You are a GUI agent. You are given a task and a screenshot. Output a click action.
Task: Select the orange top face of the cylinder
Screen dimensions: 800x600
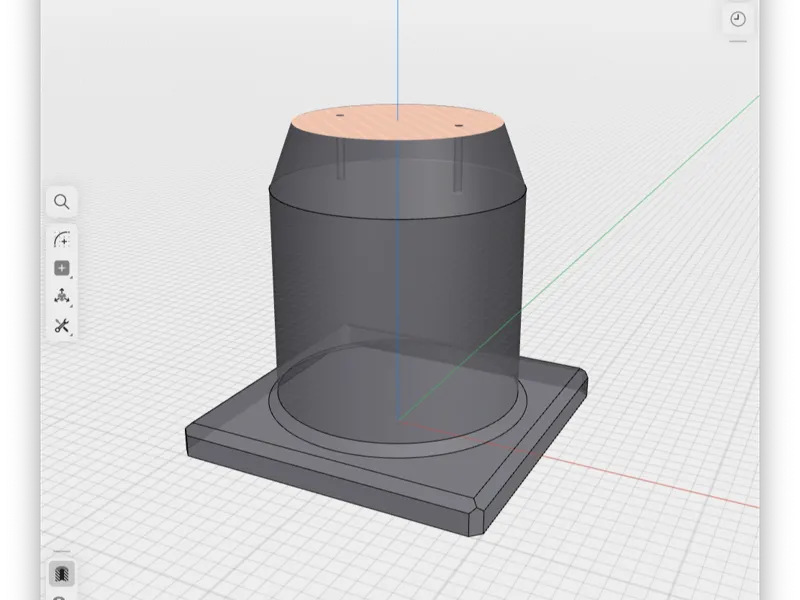tap(397, 122)
